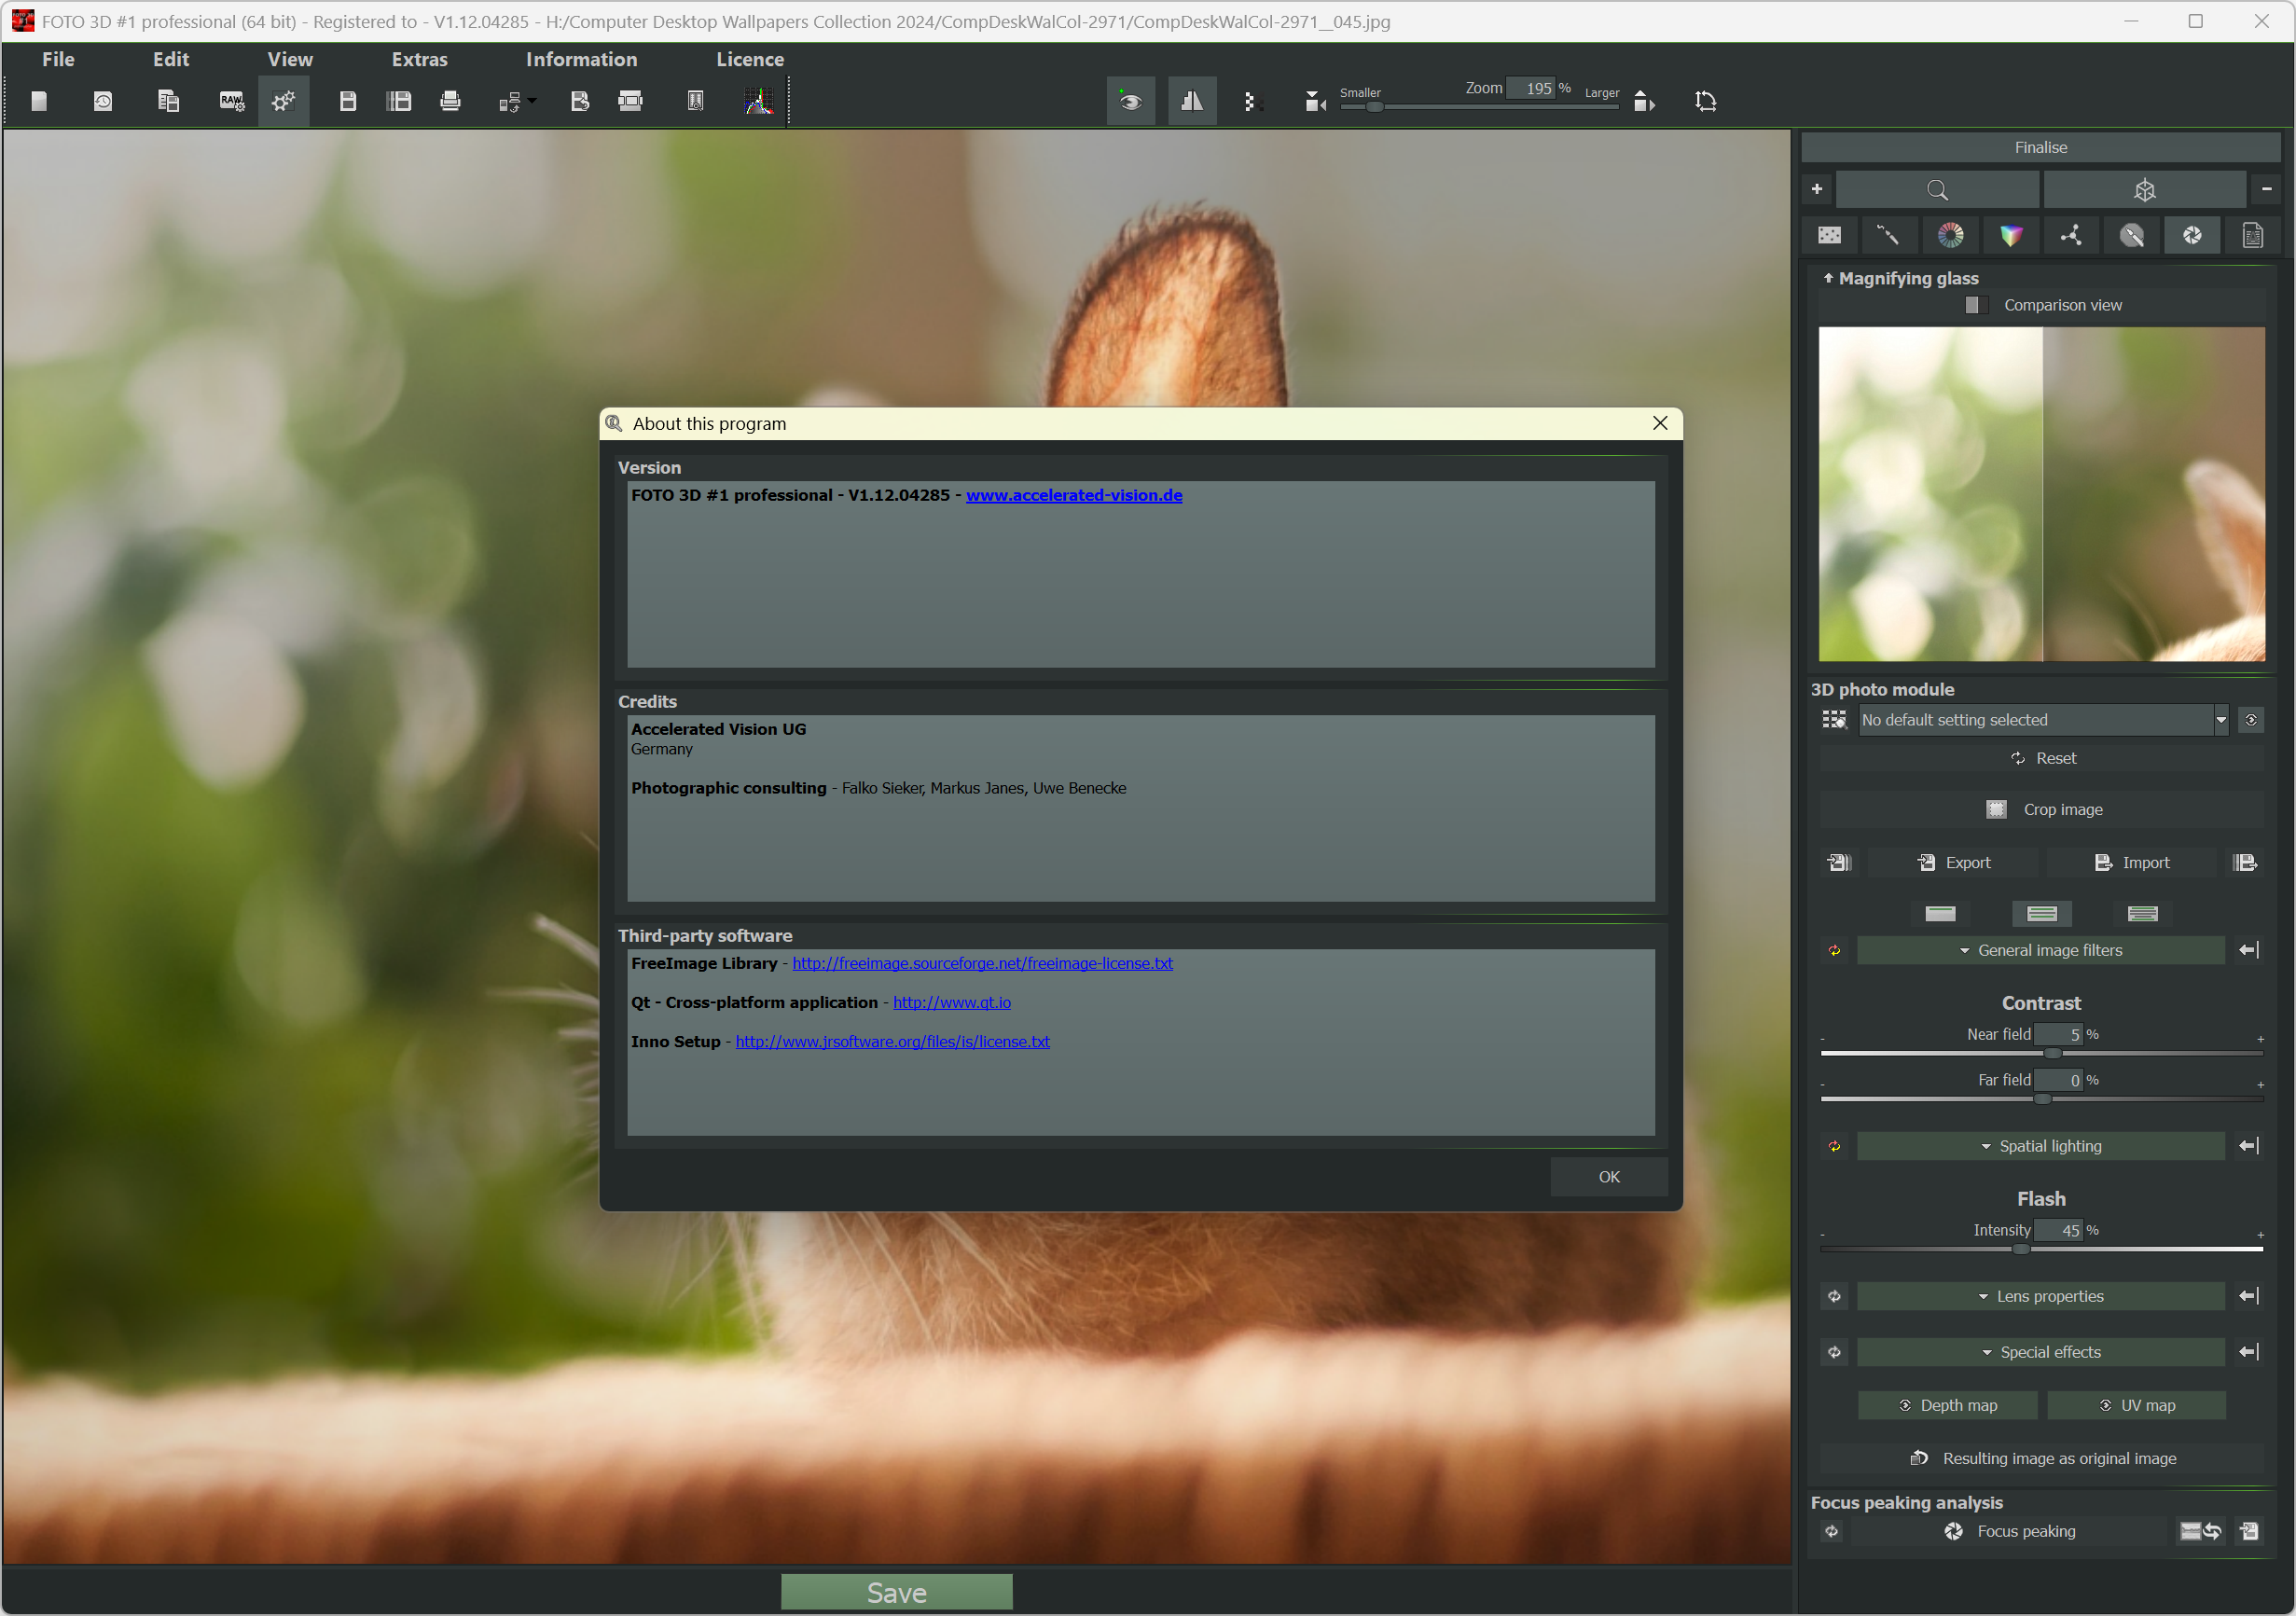Click the Zoom percentage input field

[x=1531, y=89]
